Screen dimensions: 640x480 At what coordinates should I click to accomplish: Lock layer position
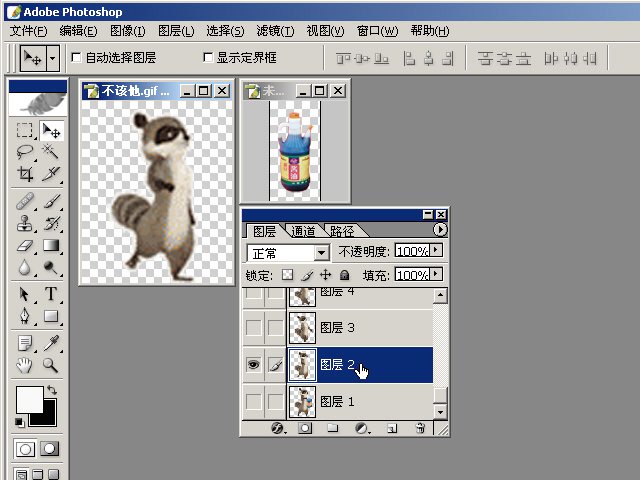pos(325,275)
